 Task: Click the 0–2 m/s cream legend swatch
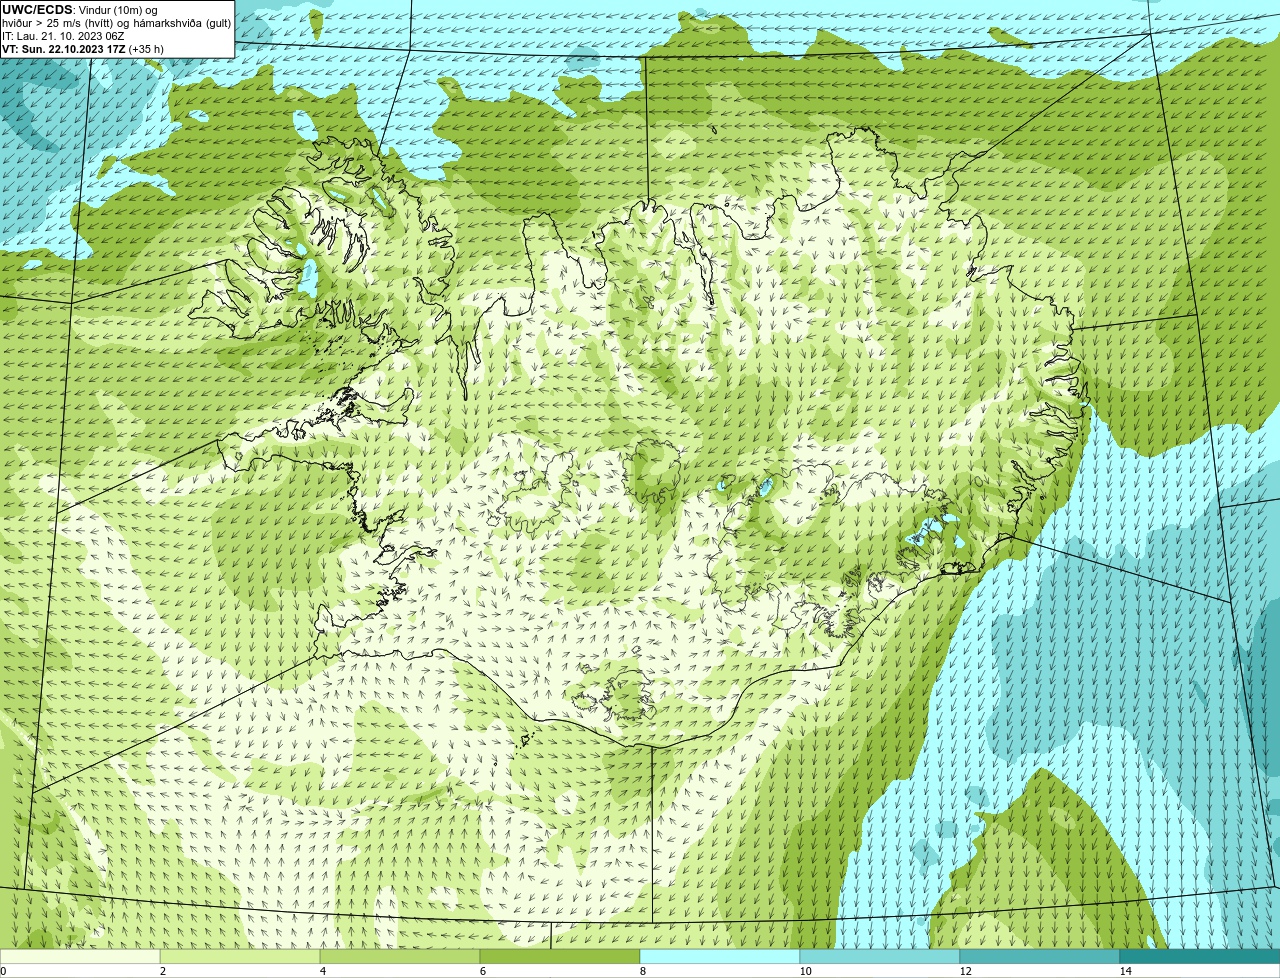80,956
